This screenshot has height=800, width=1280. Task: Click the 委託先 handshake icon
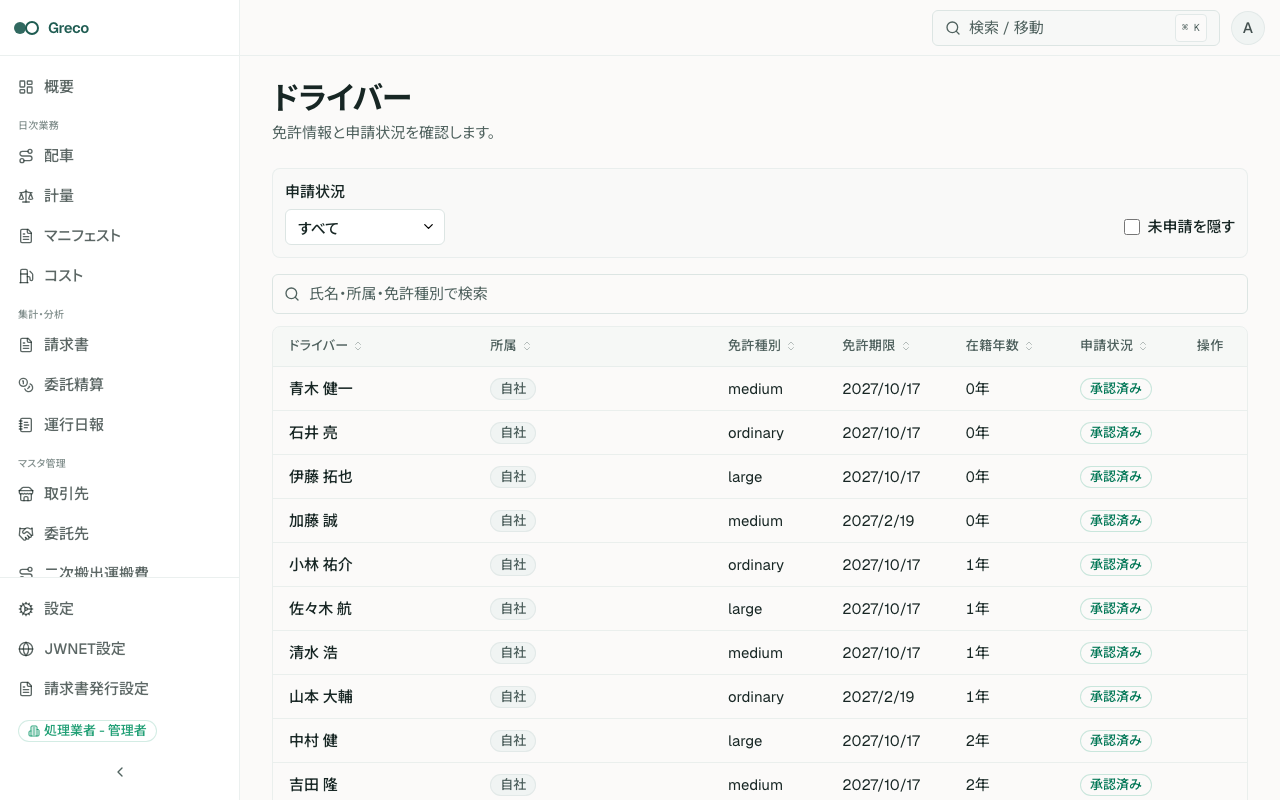click(26, 534)
